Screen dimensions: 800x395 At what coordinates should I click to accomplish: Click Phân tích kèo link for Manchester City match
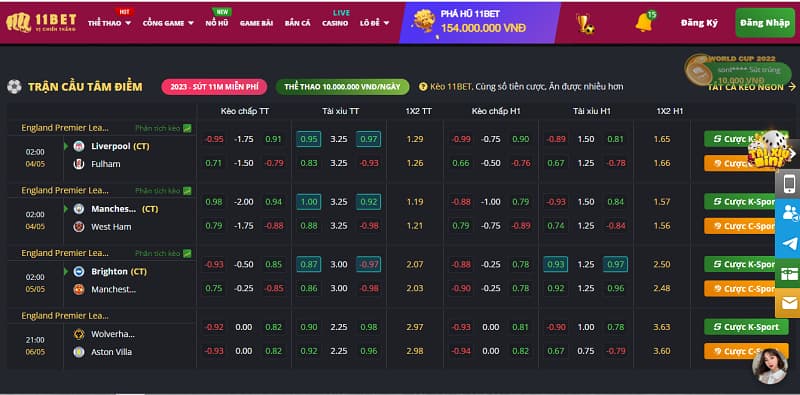click(158, 191)
